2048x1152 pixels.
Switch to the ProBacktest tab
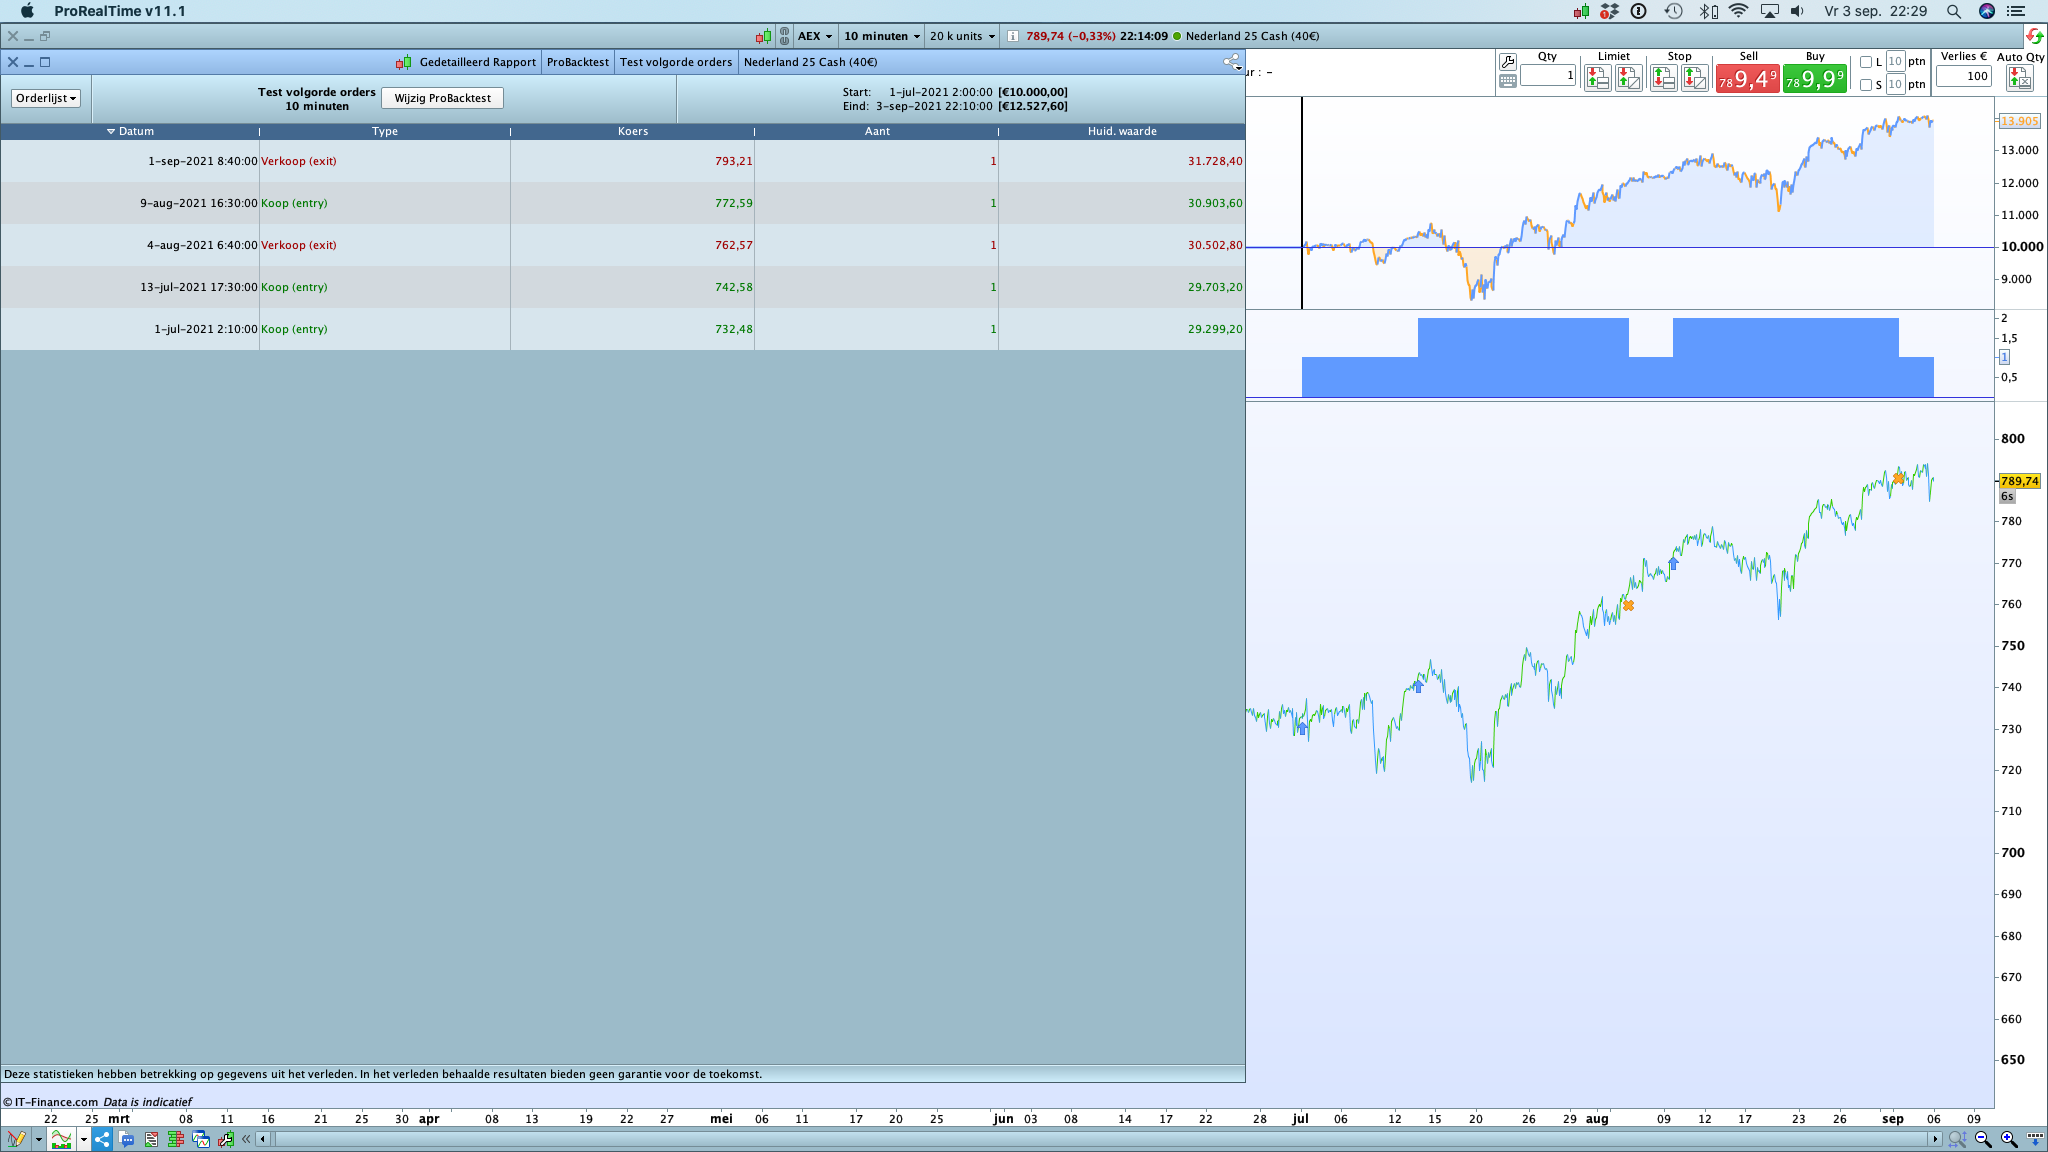(577, 62)
